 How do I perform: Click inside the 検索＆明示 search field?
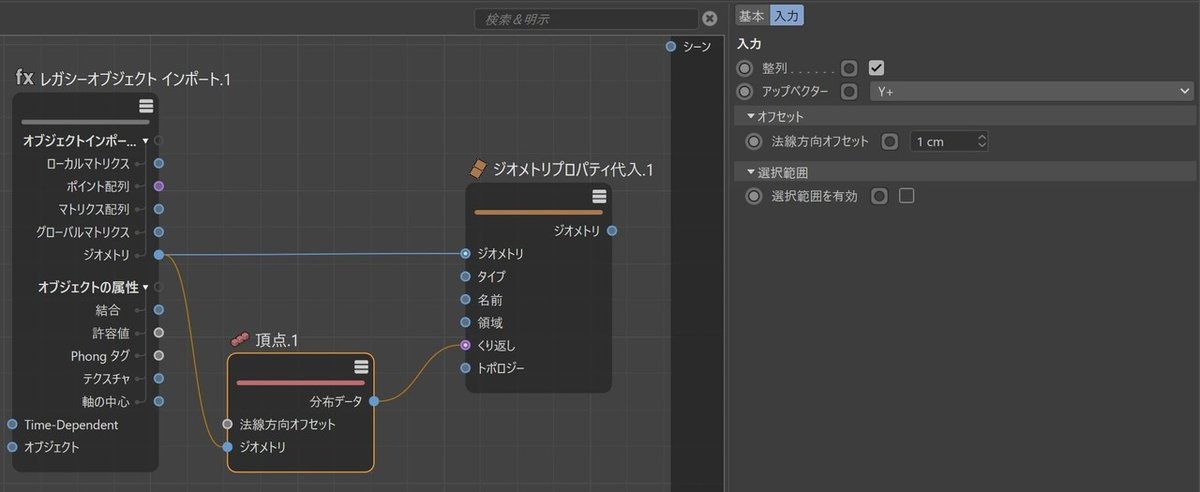587,19
